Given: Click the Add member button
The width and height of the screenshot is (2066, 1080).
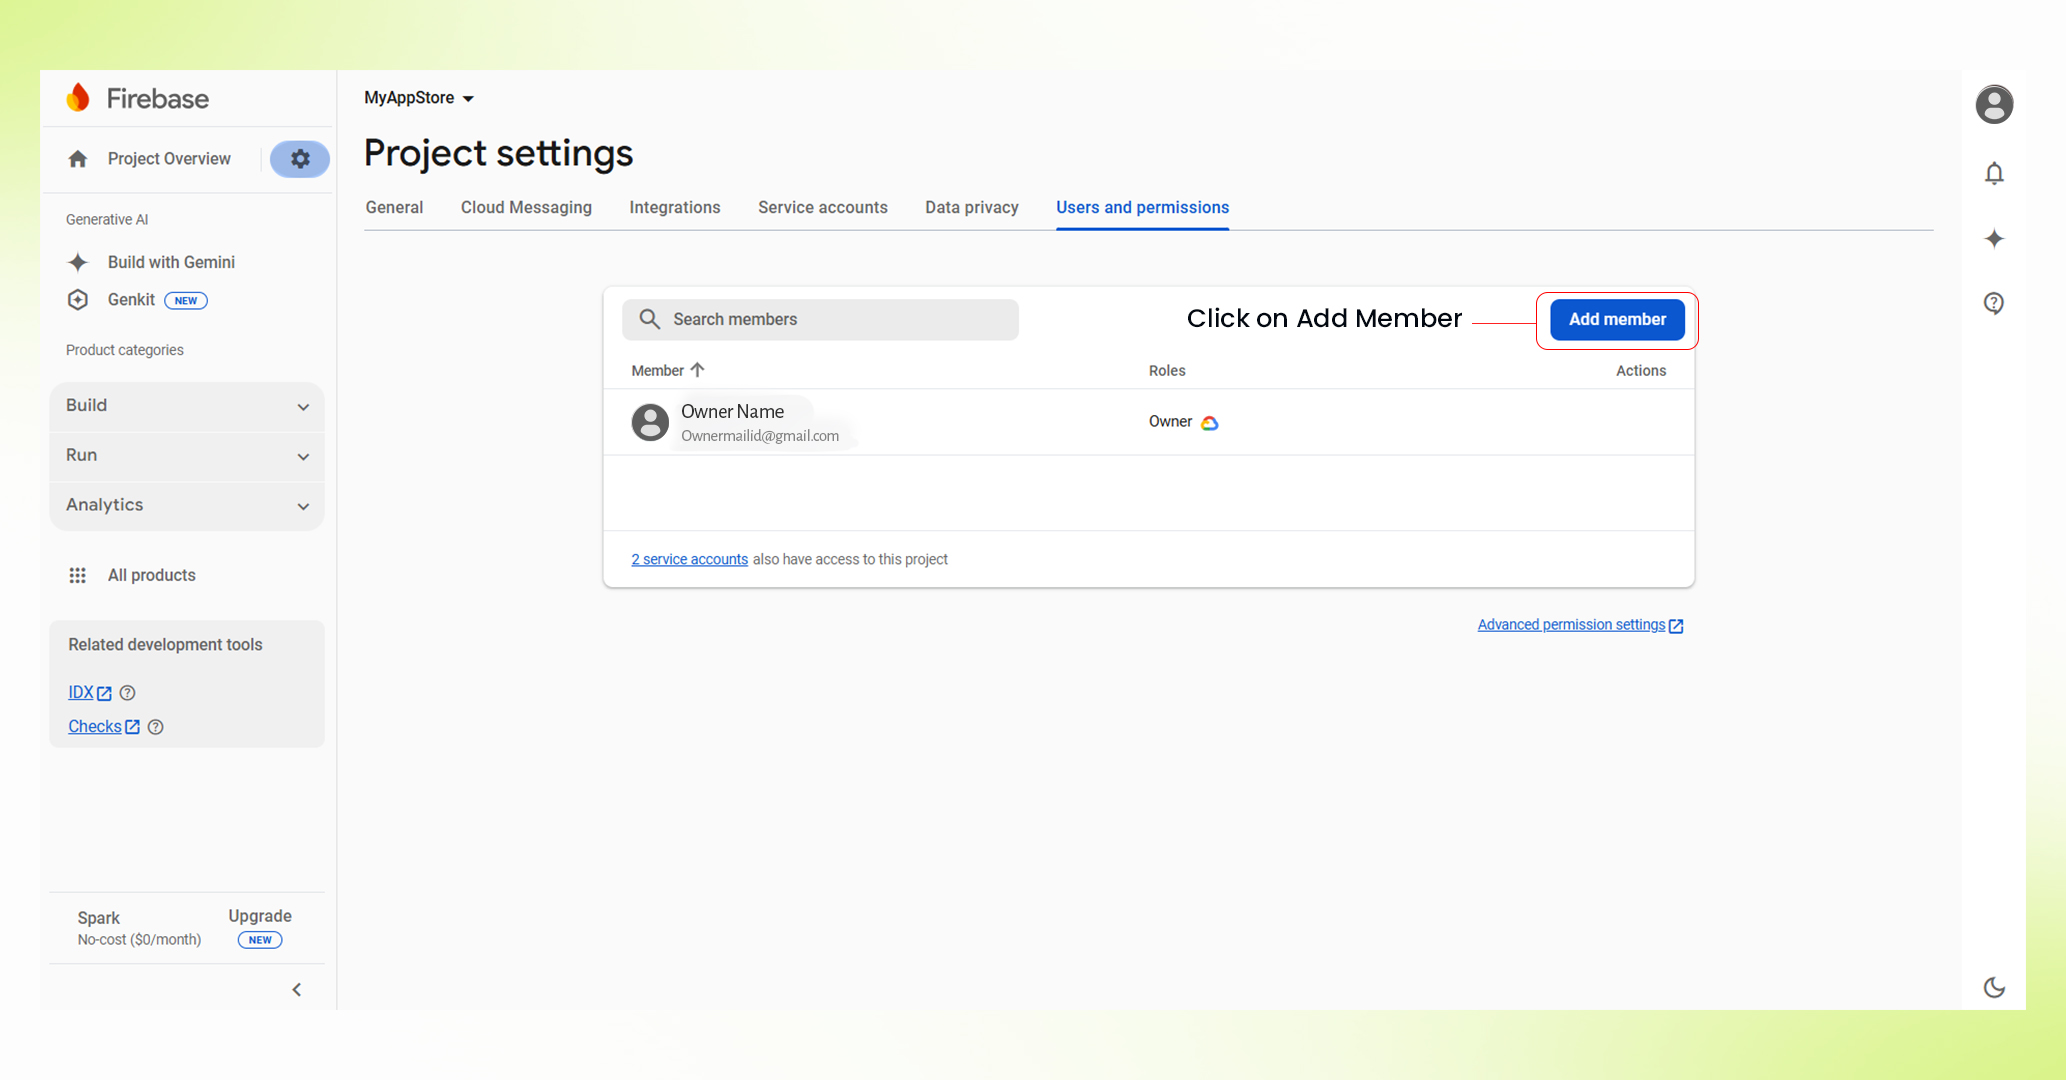Looking at the screenshot, I should [x=1616, y=319].
